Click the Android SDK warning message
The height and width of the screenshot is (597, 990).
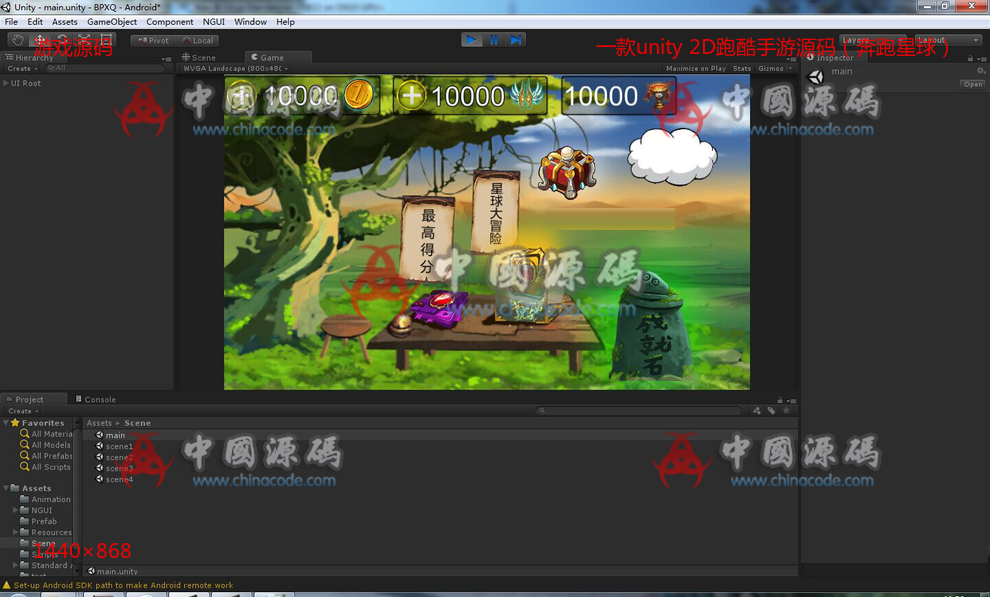pos(119,585)
